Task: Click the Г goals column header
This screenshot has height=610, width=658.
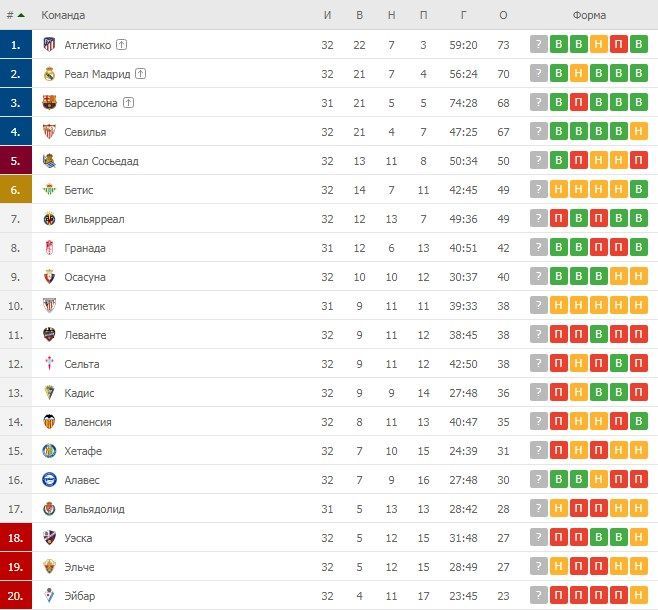Action: [x=465, y=15]
